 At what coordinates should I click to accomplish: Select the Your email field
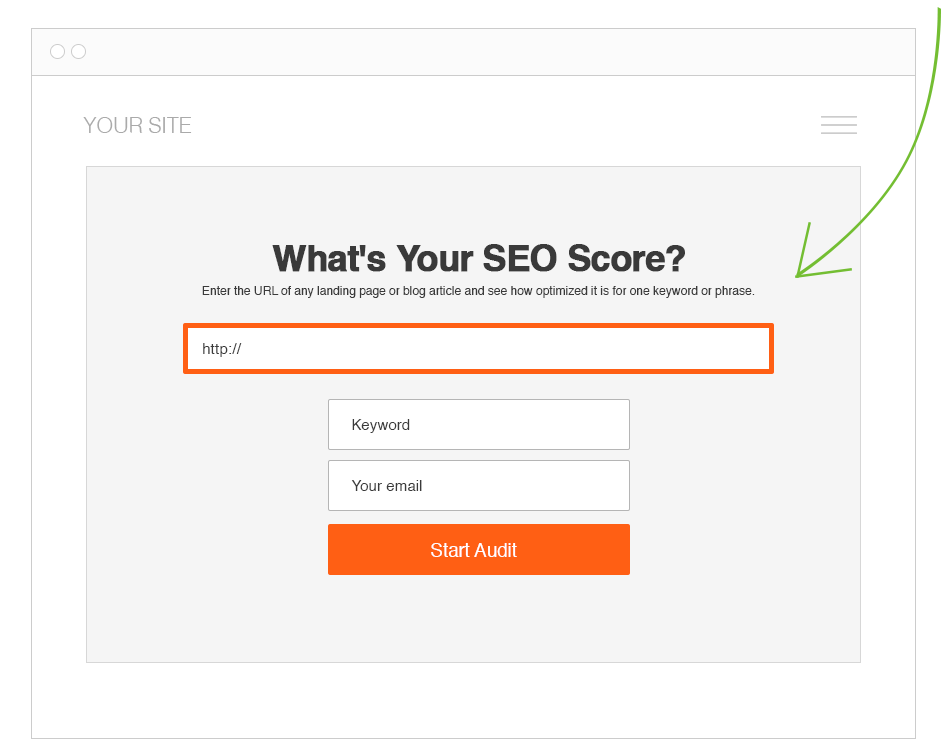coord(478,486)
